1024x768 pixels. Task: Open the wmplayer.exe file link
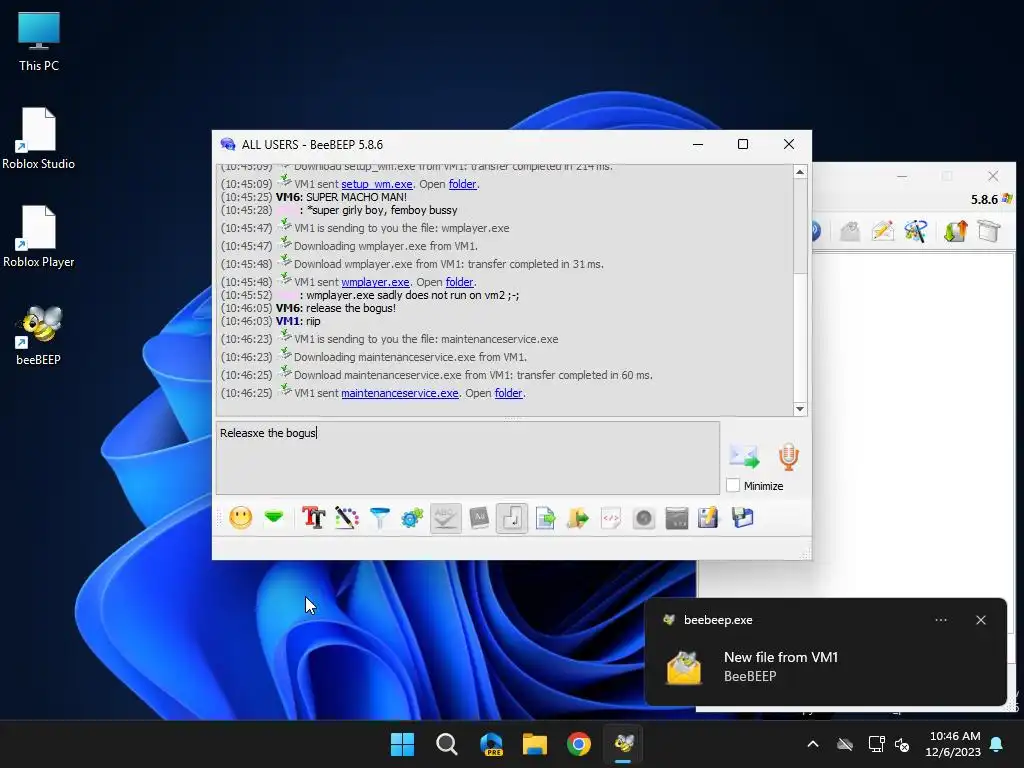click(x=376, y=282)
